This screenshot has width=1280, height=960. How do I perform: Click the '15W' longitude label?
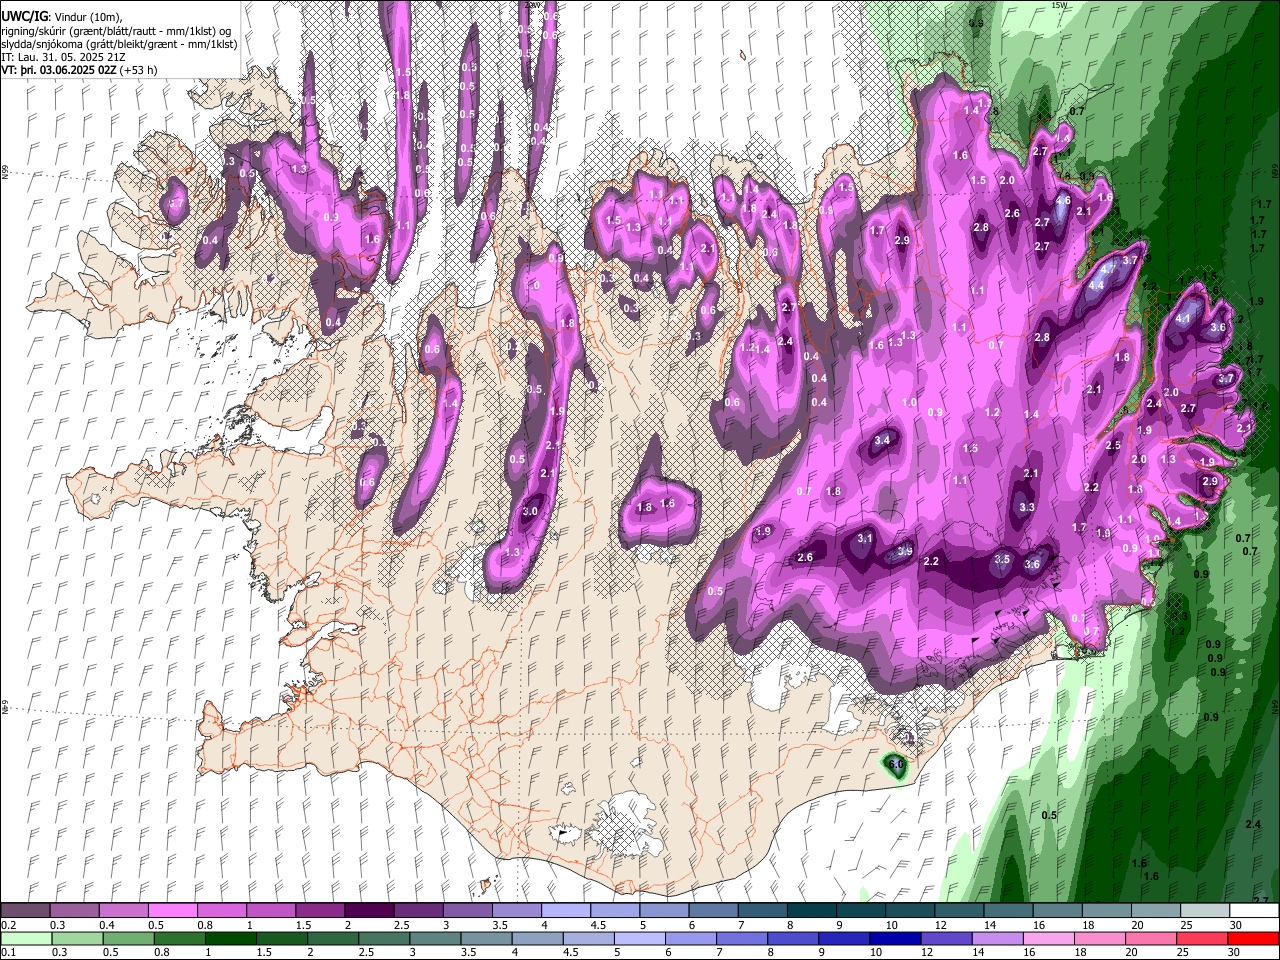click(1060, 5)
